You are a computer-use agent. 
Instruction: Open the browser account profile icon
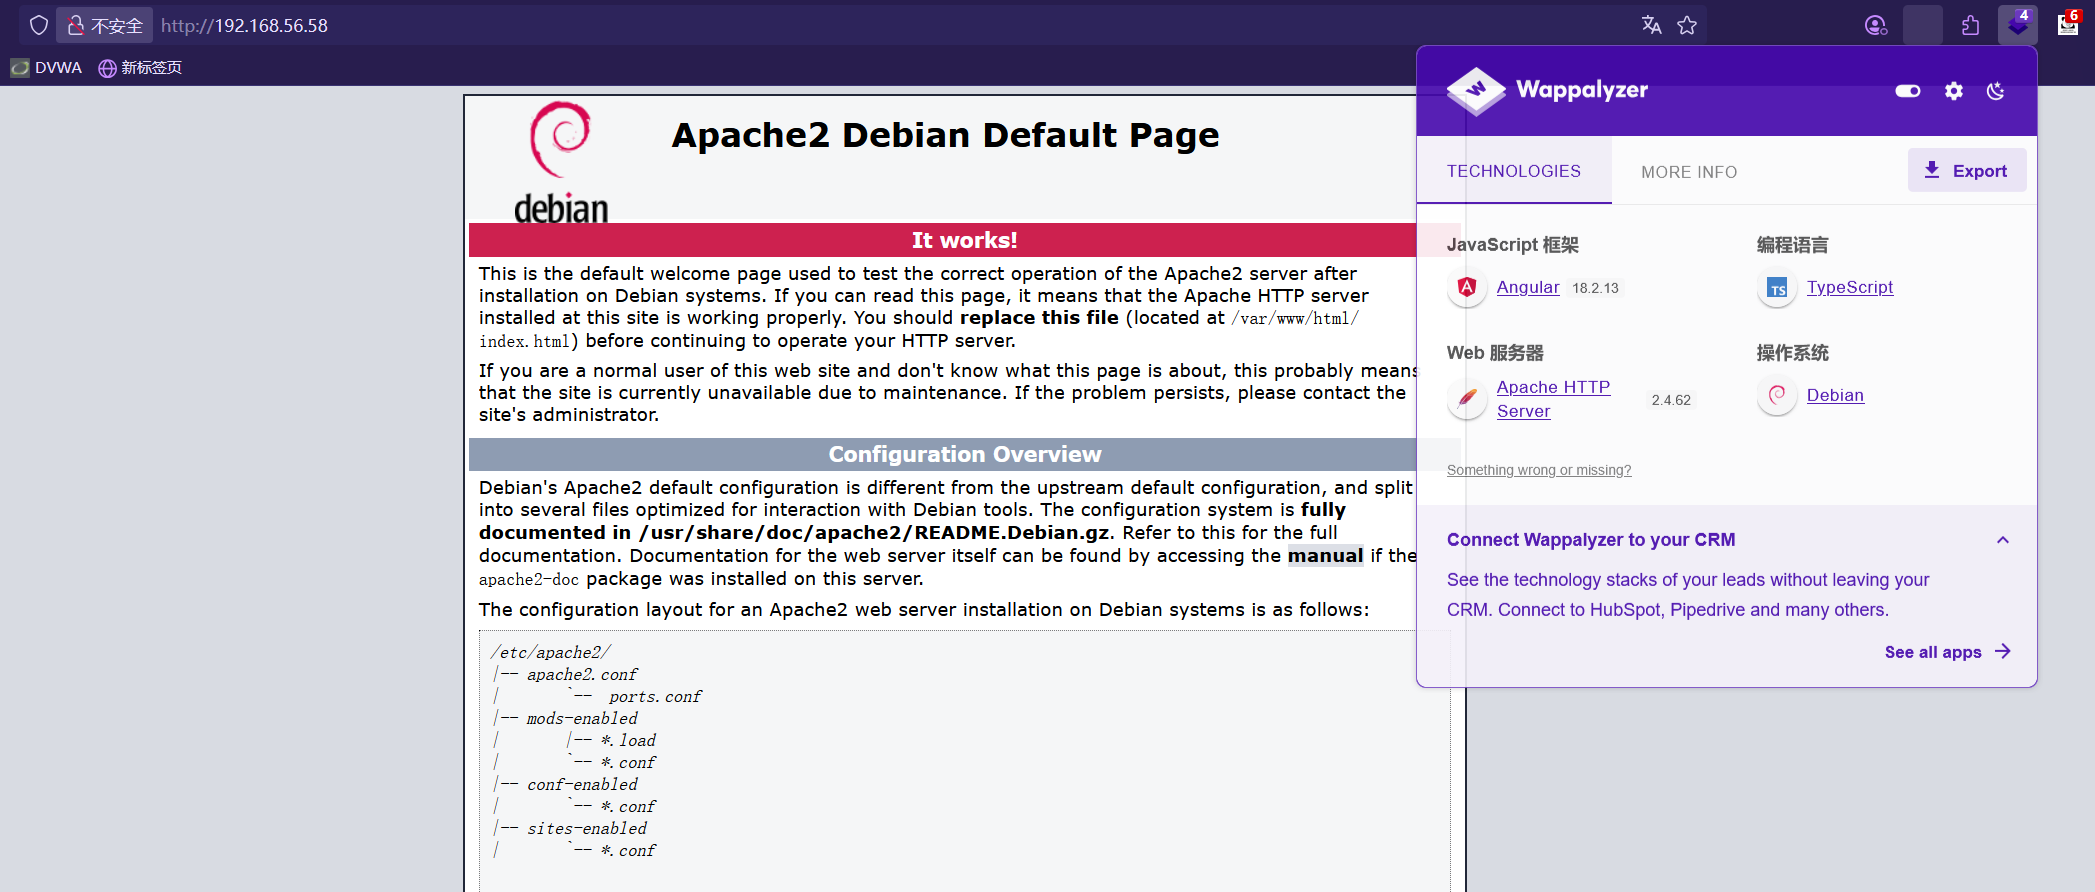1875,25
